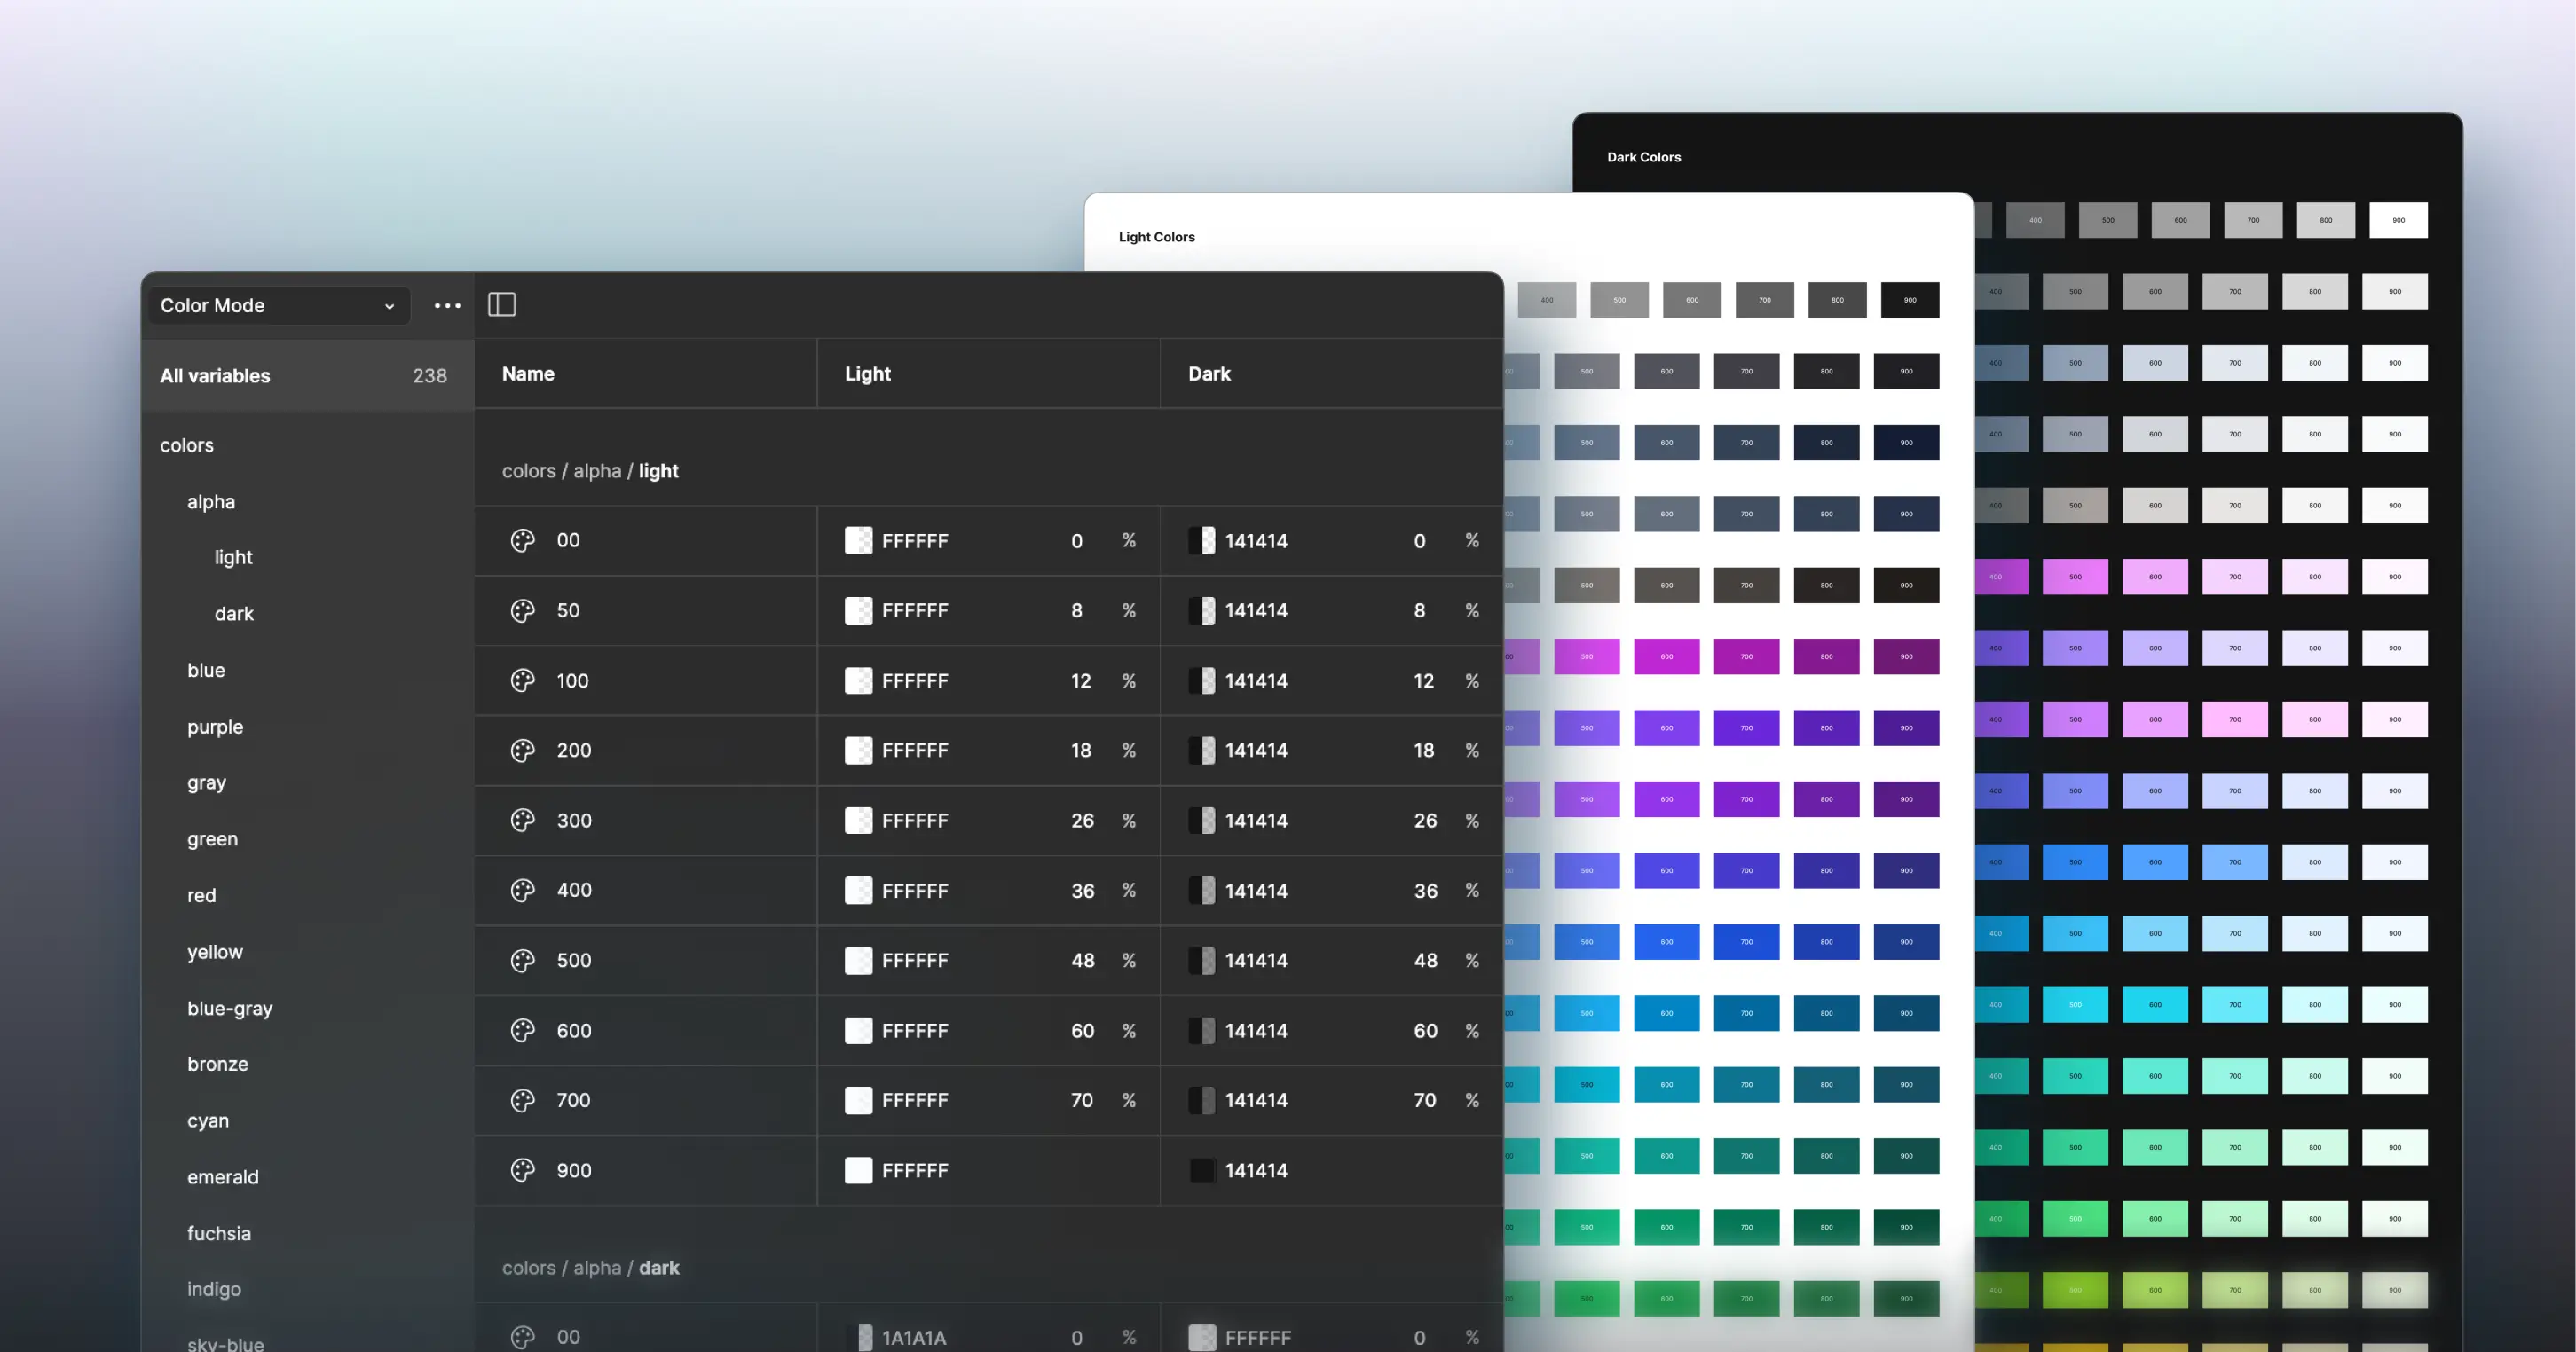Open the gray group in sidebar
Image resolution: width=2576 pixels, height=1352 pixels.
click(x=207, y=783)
